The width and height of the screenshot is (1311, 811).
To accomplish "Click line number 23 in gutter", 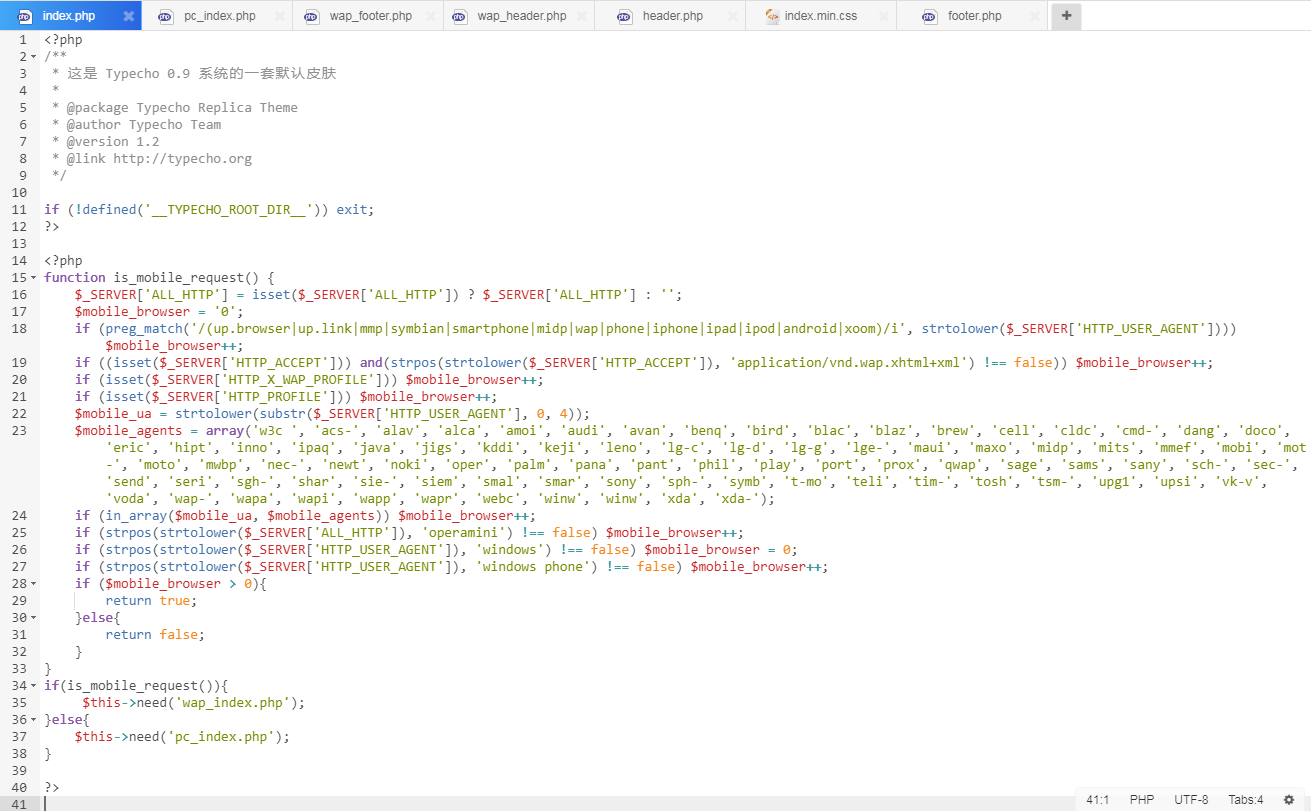I will pos(19,430).
